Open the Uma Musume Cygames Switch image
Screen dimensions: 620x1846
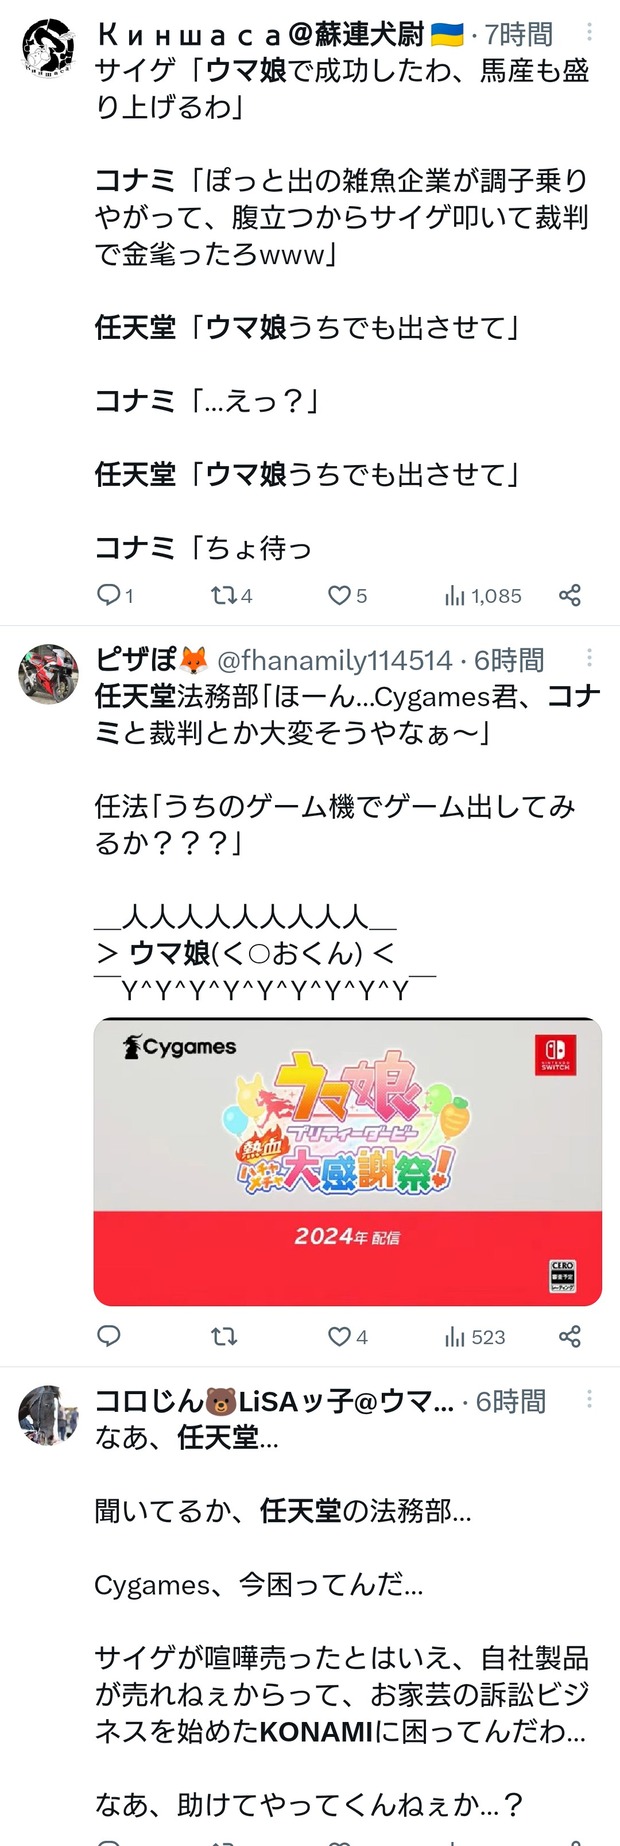[347, 1162]
